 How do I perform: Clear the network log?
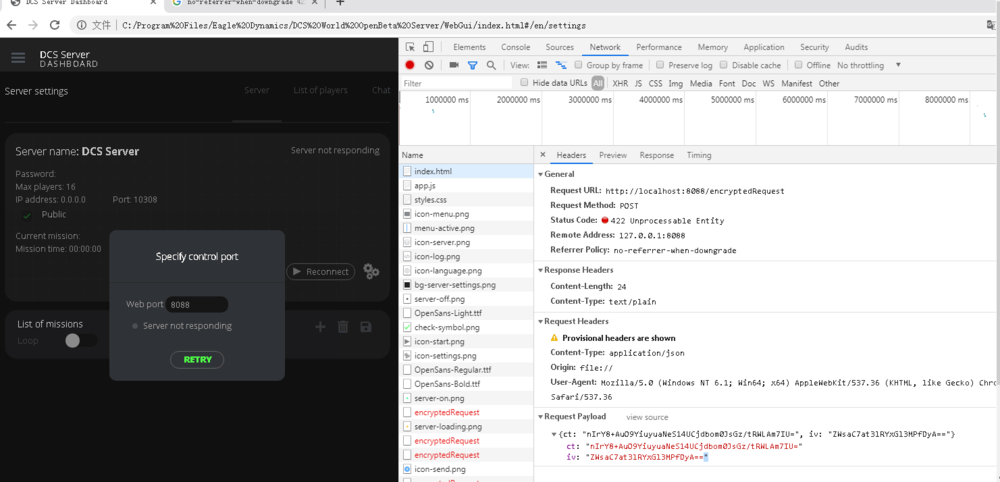429,65
